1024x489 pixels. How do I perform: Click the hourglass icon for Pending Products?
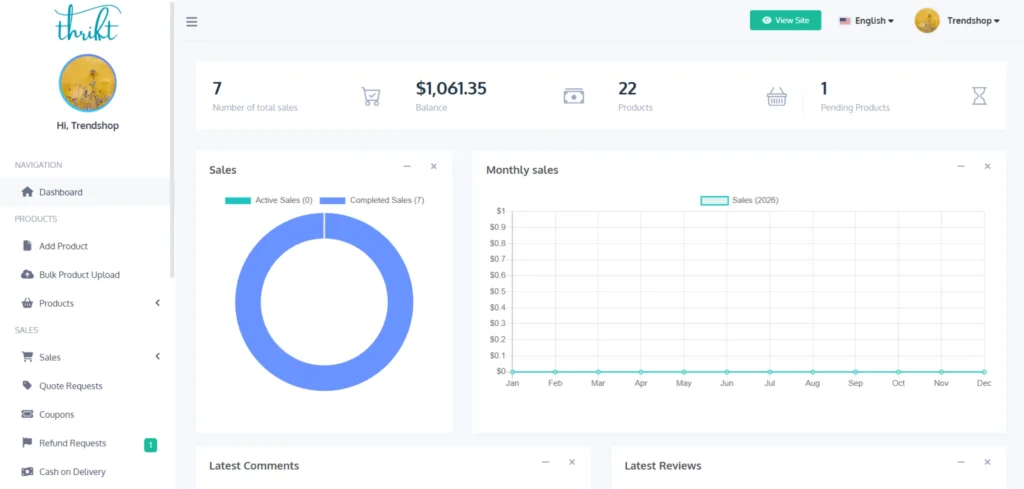(979, 96)
